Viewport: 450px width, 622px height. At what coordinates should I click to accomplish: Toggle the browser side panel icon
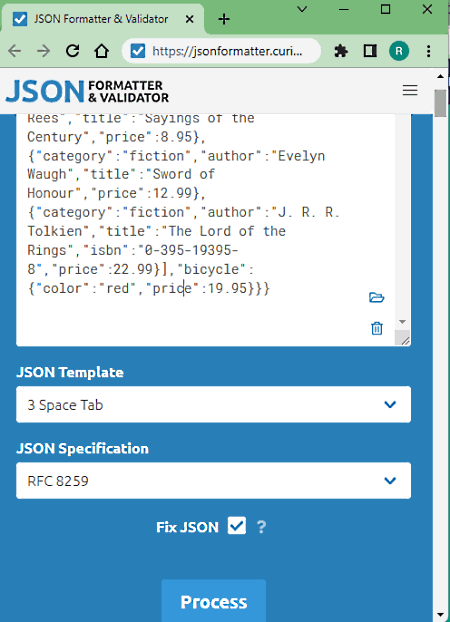coord(370,51)
